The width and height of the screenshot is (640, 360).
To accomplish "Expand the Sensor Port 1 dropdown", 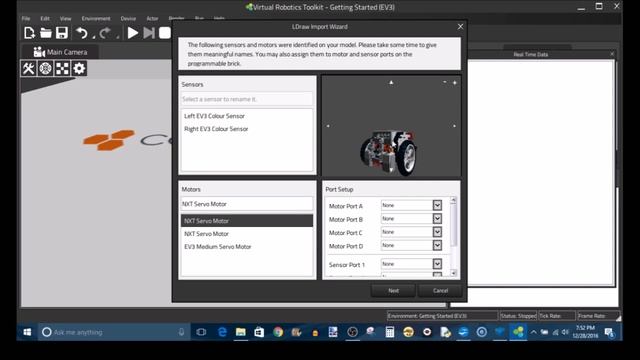I will 437,264.
